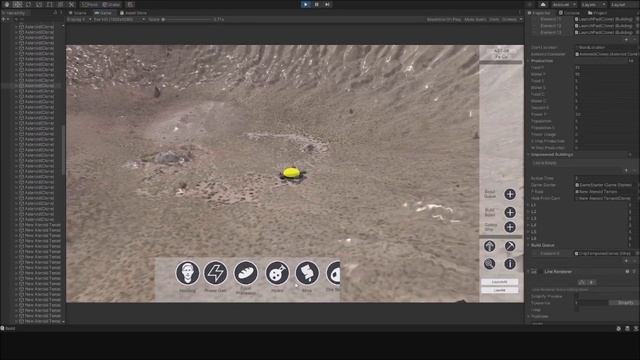640x360 pixels.
Task: Click the plus button under Build Queue list
Action: pos(627,260)
